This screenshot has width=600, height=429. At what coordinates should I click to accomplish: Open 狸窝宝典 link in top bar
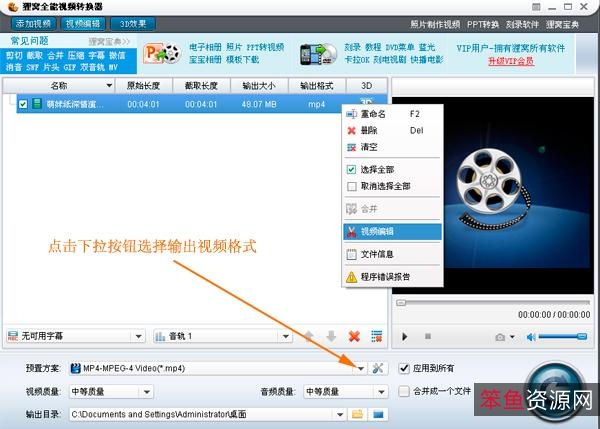point(562,24)
